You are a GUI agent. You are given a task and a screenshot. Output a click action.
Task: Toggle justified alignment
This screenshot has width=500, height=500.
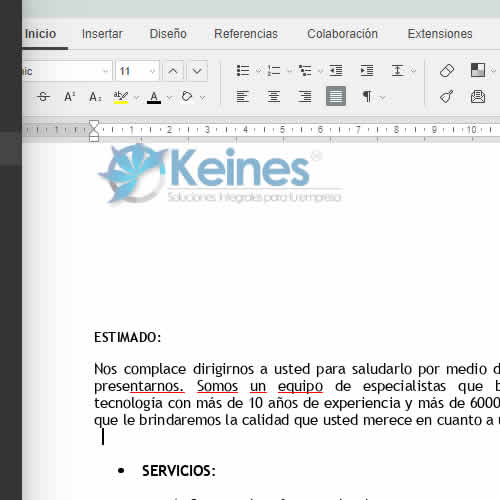pos(336,97)
